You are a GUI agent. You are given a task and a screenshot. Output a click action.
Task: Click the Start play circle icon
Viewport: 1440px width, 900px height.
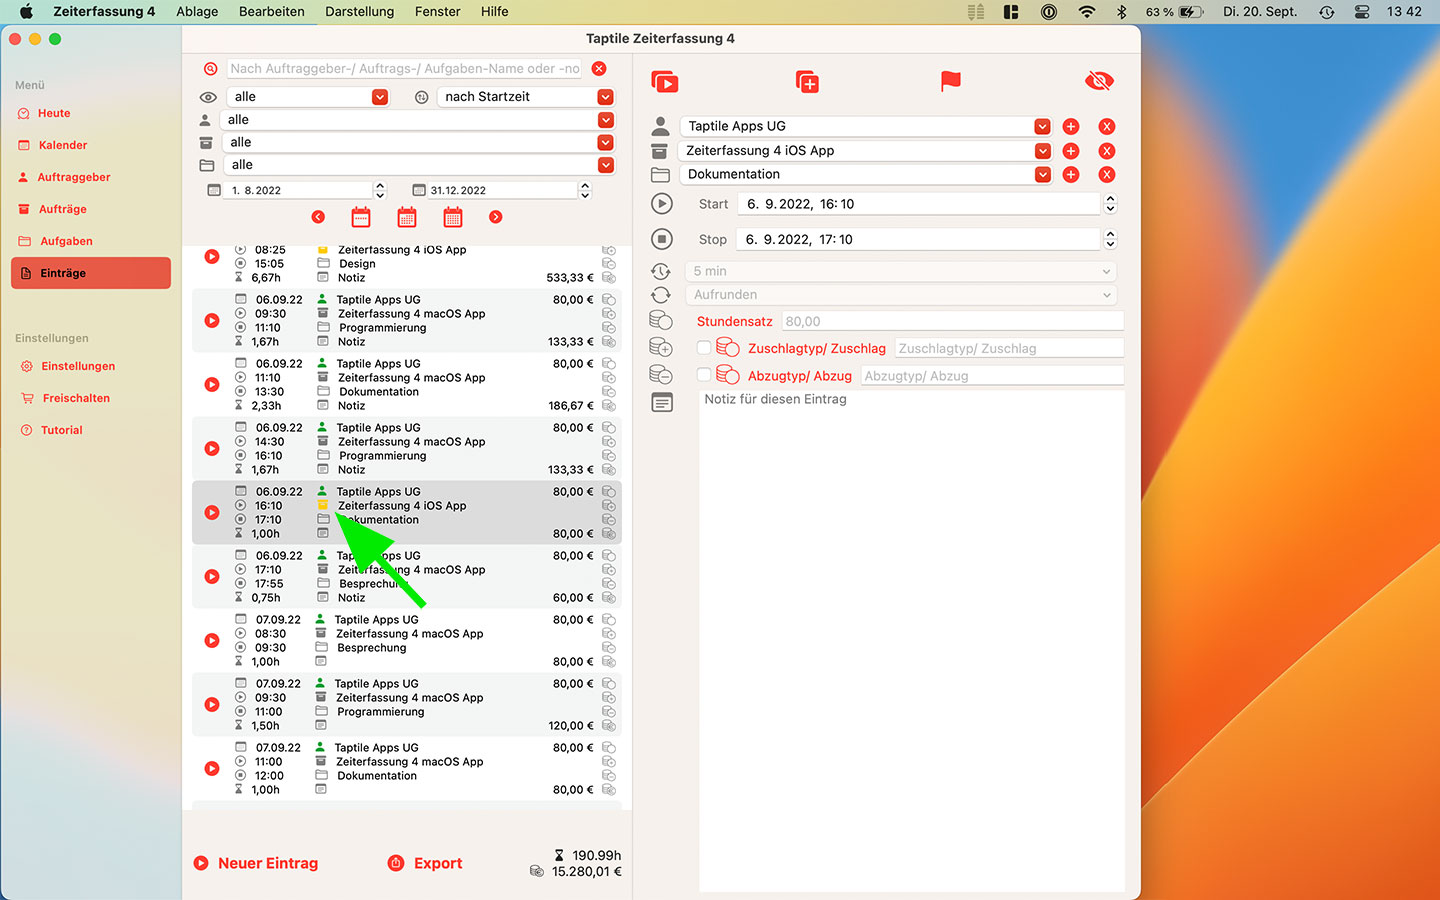click(661, 204)
